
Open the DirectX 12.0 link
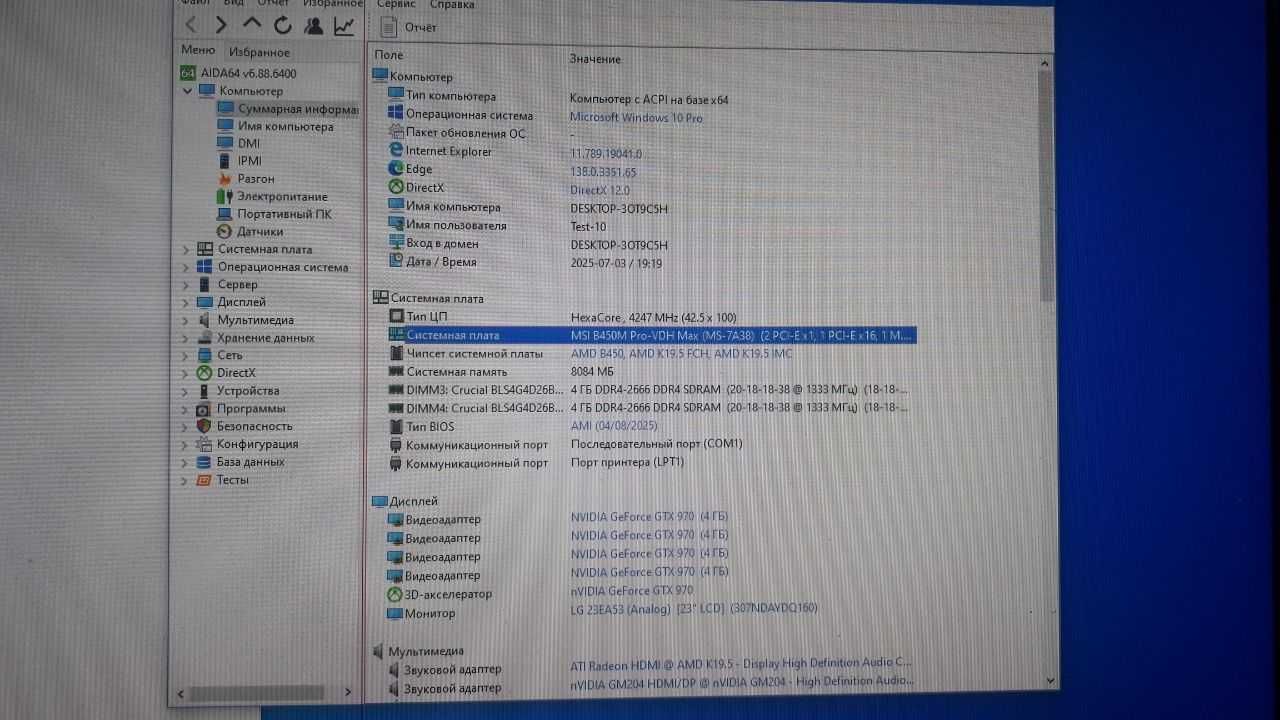click(x=600, y=190)
